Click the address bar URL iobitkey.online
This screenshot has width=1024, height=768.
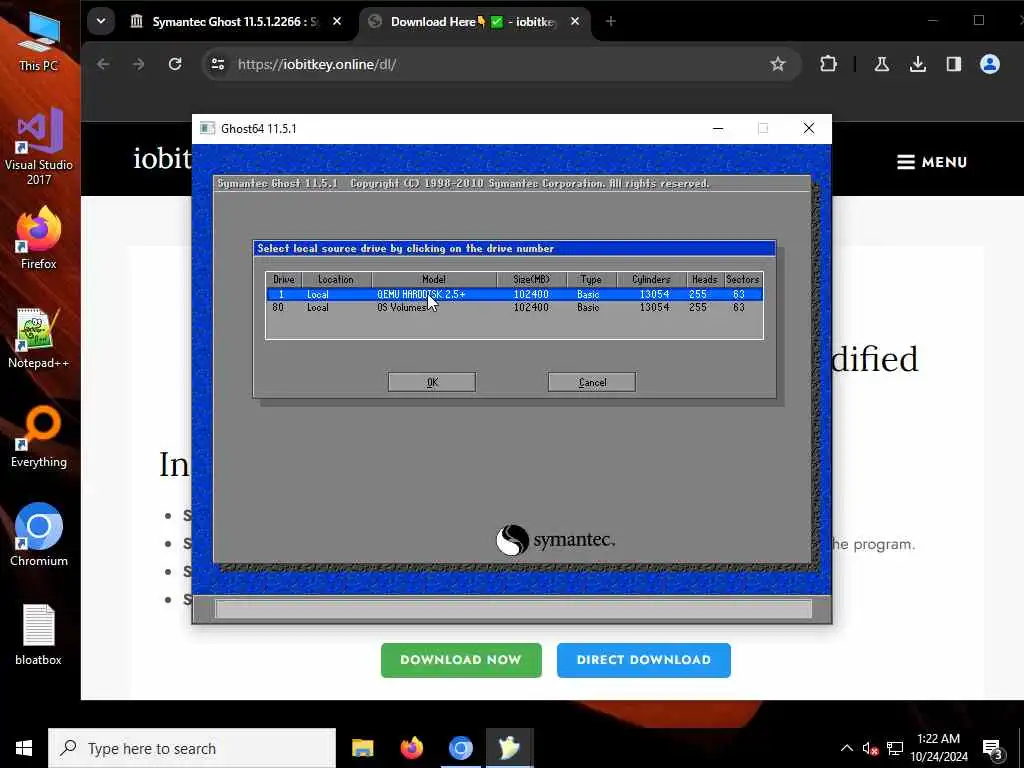click(x=317, y=64)
